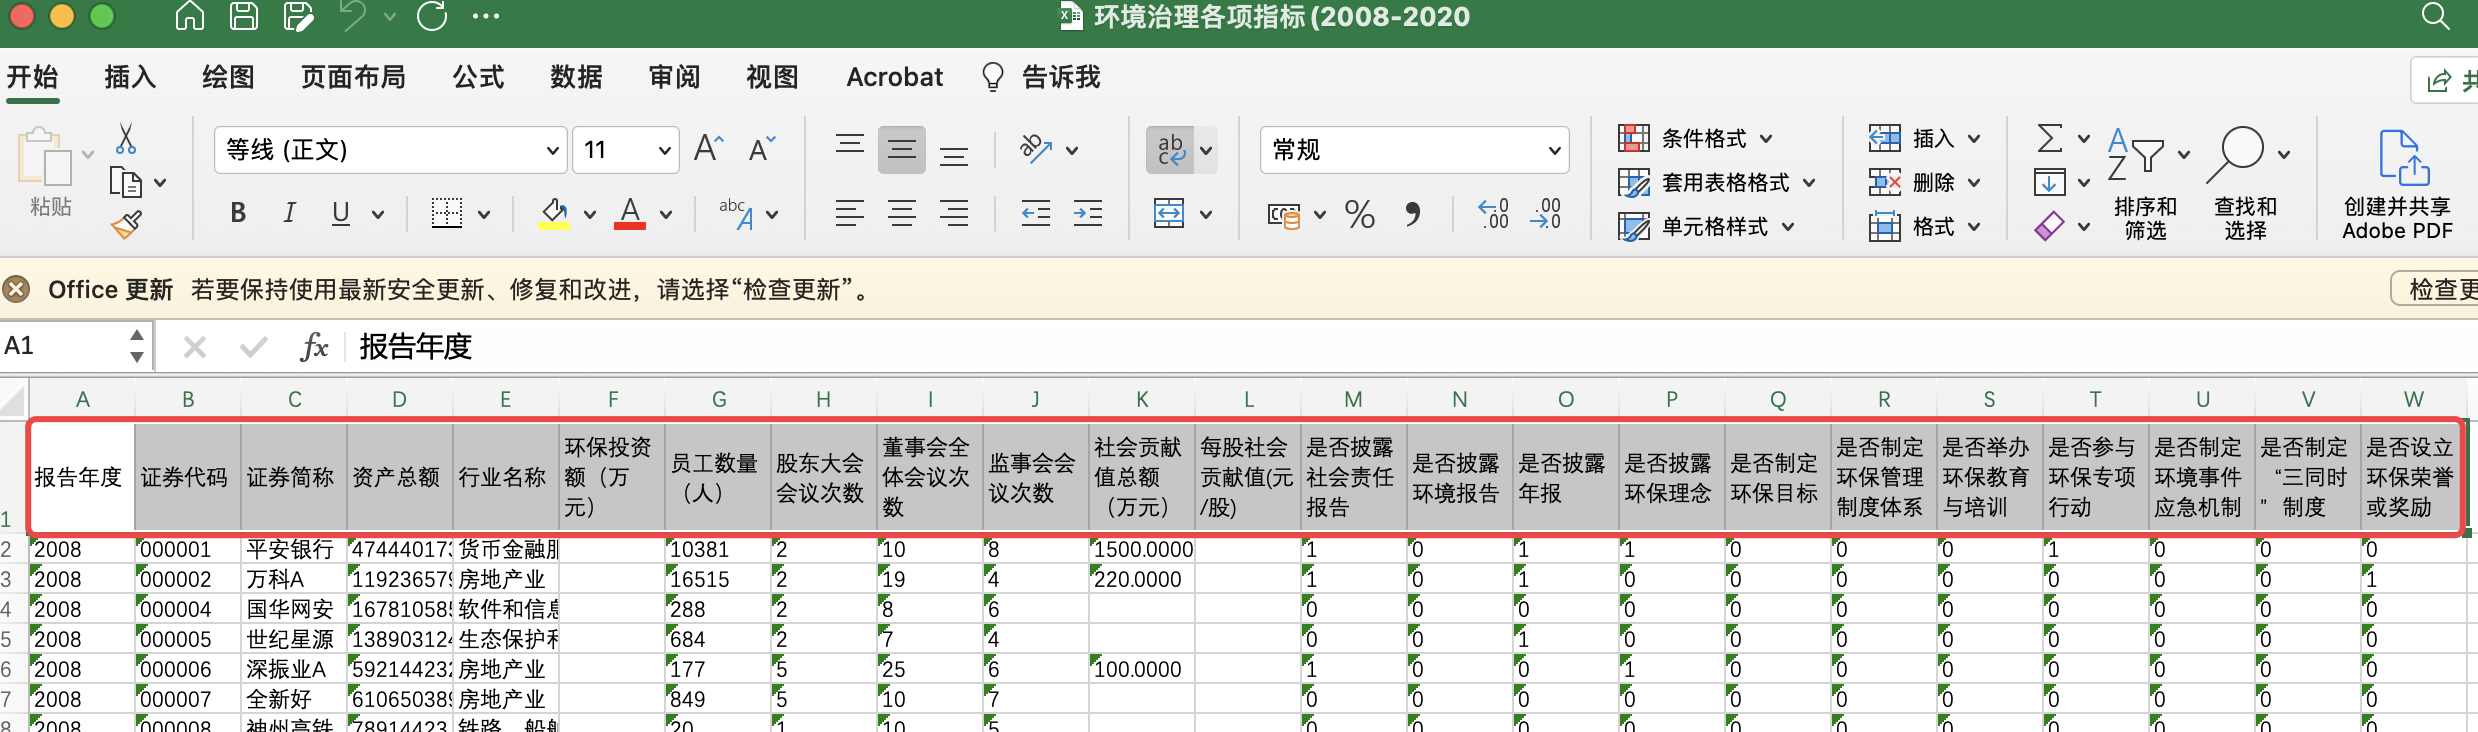Decrease decimal places
Image resolution: width=2478 pixels, height=732 pixels.
tap(1546, 213)
